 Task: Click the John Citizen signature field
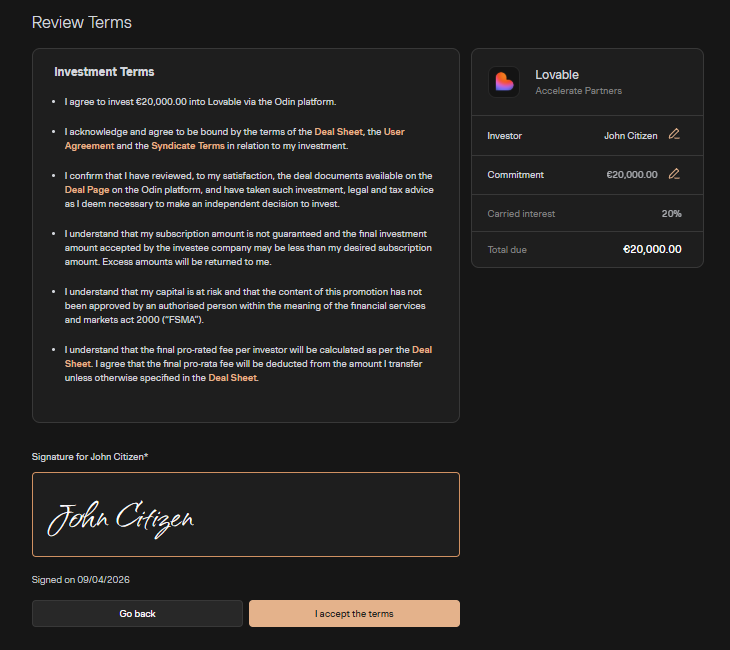(246, 514)
